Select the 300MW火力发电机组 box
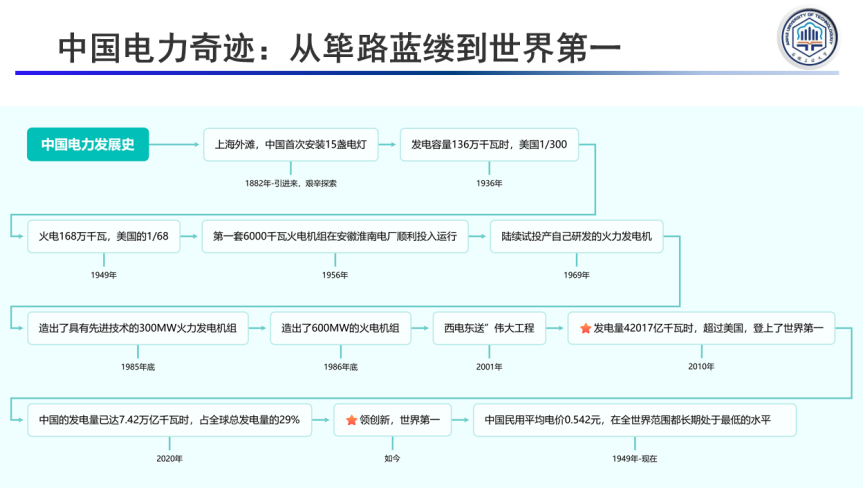863x488 pixels. point(137,328)
